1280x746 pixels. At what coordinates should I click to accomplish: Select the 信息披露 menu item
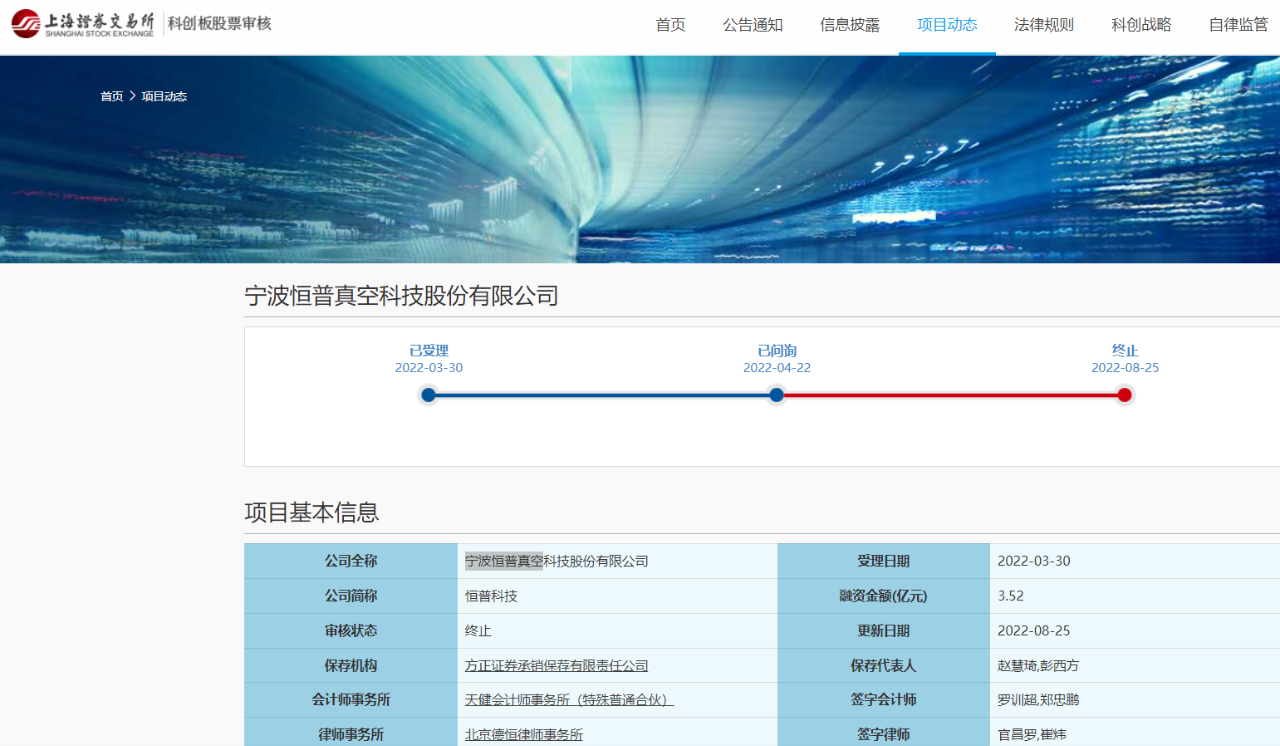(x=849, y=25)
